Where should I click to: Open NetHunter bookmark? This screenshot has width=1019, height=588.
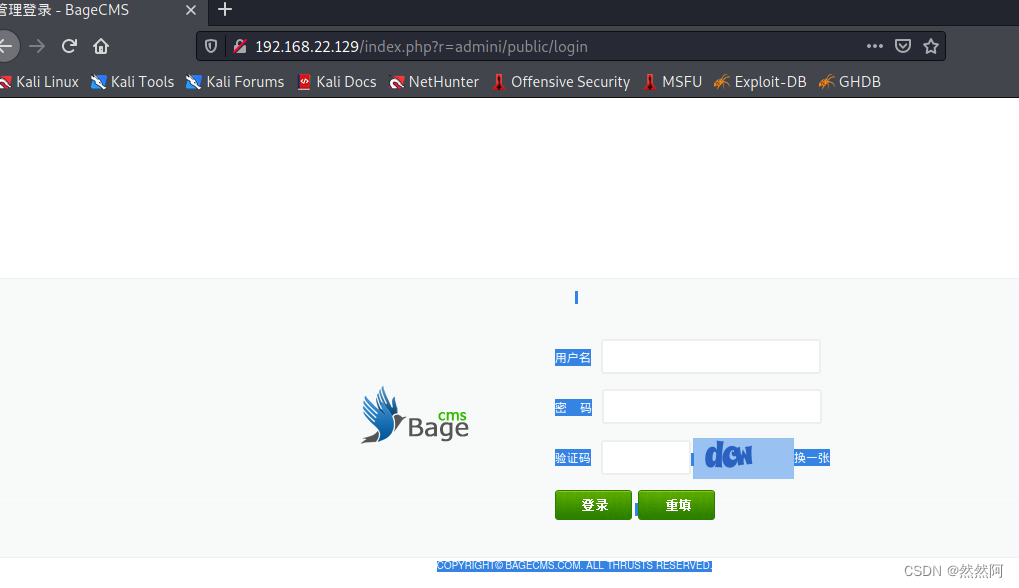(434, 82)
